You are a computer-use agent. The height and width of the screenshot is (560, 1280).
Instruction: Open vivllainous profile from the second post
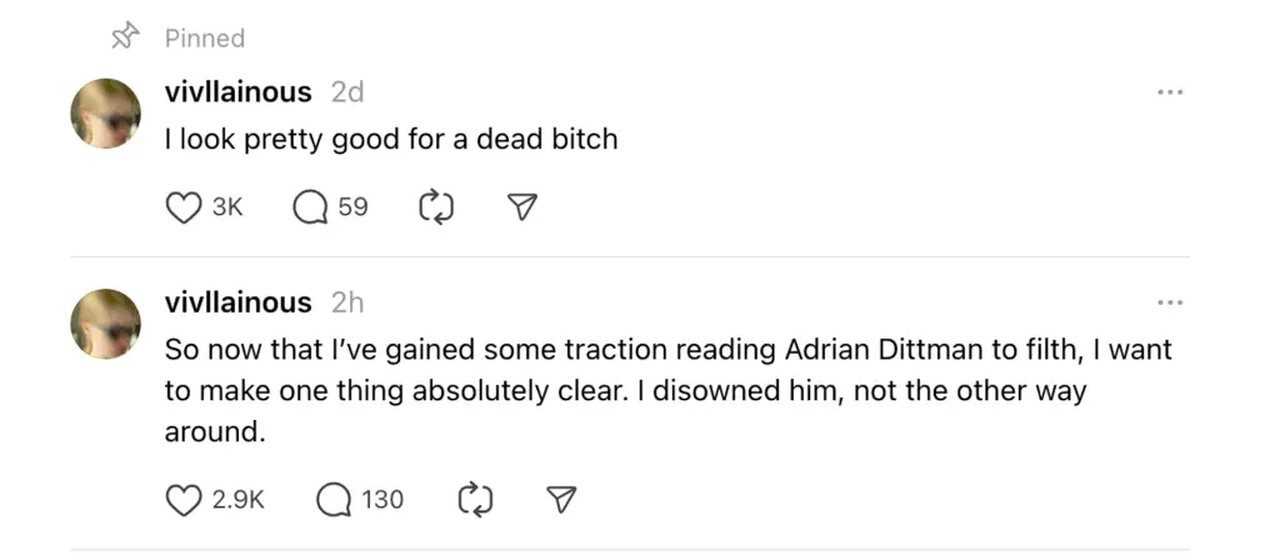tap(238, 302)
